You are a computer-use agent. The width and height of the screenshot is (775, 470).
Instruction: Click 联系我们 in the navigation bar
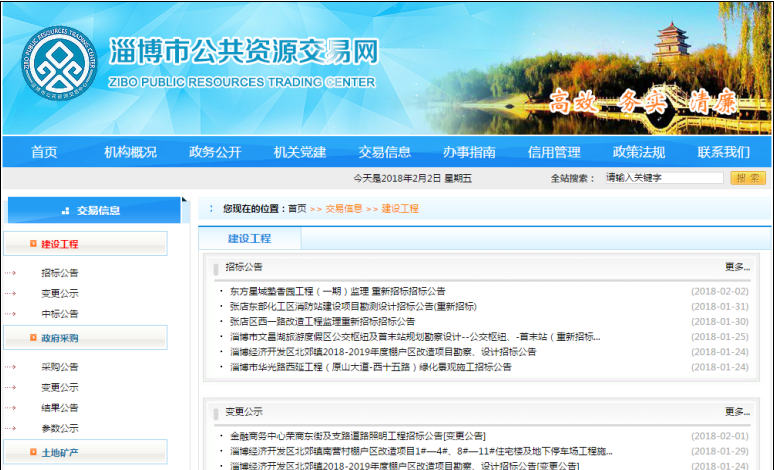724,152
